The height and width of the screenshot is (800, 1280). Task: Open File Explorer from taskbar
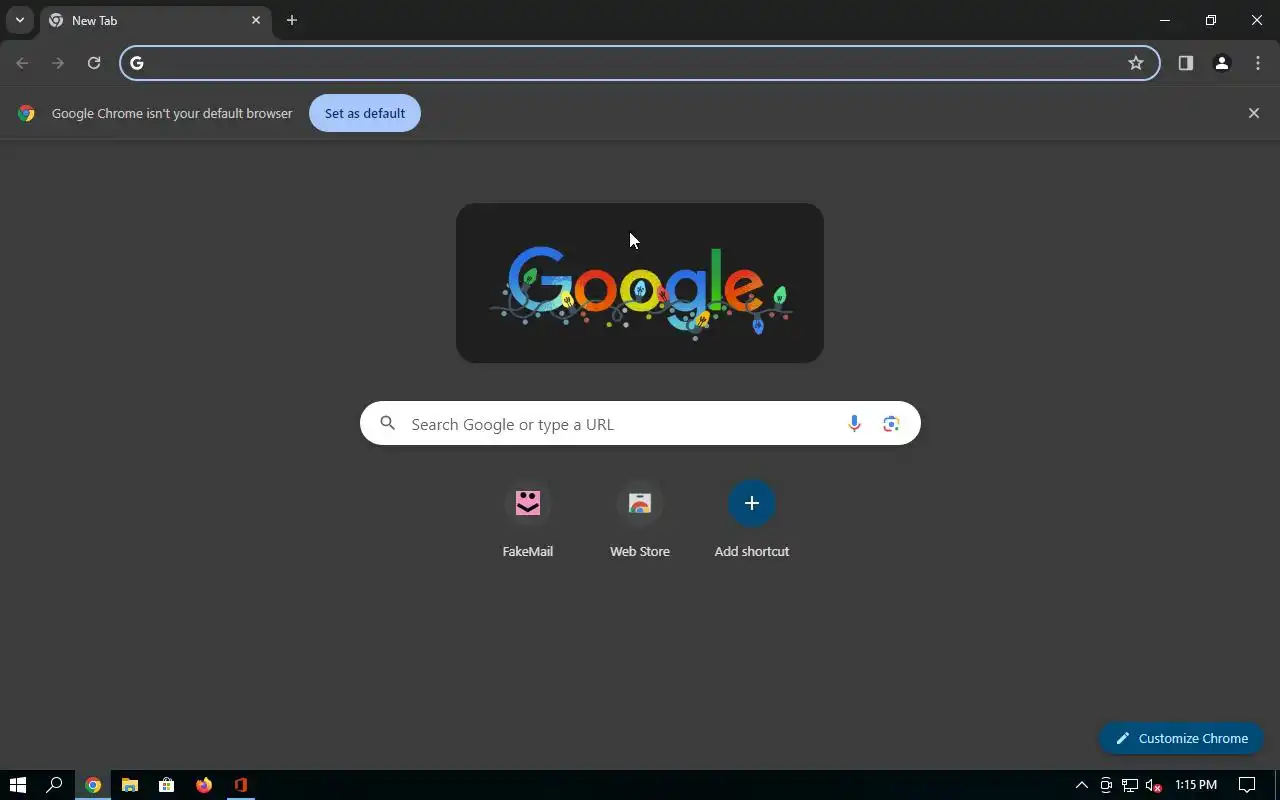130,785
